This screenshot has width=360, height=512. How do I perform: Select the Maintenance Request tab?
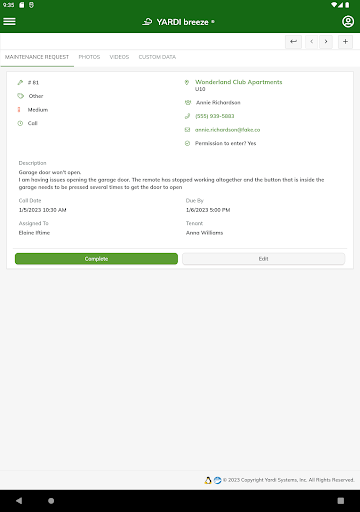coord(37,57)
